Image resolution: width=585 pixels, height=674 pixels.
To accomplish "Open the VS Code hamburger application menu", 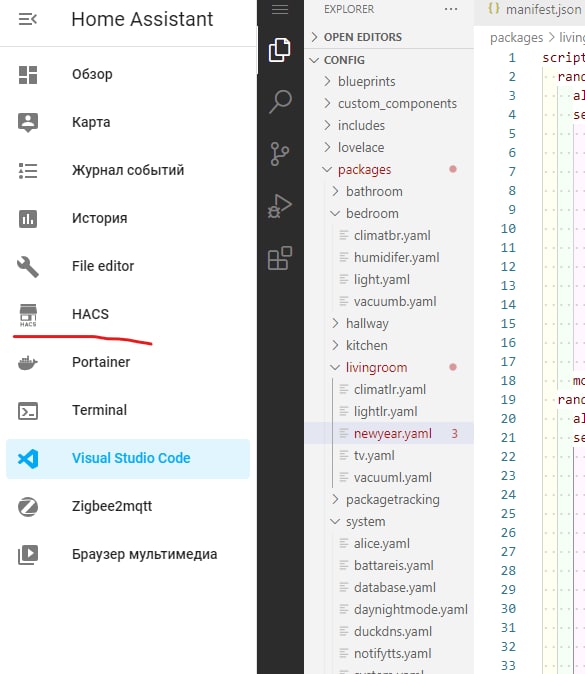I will [280, 9].
